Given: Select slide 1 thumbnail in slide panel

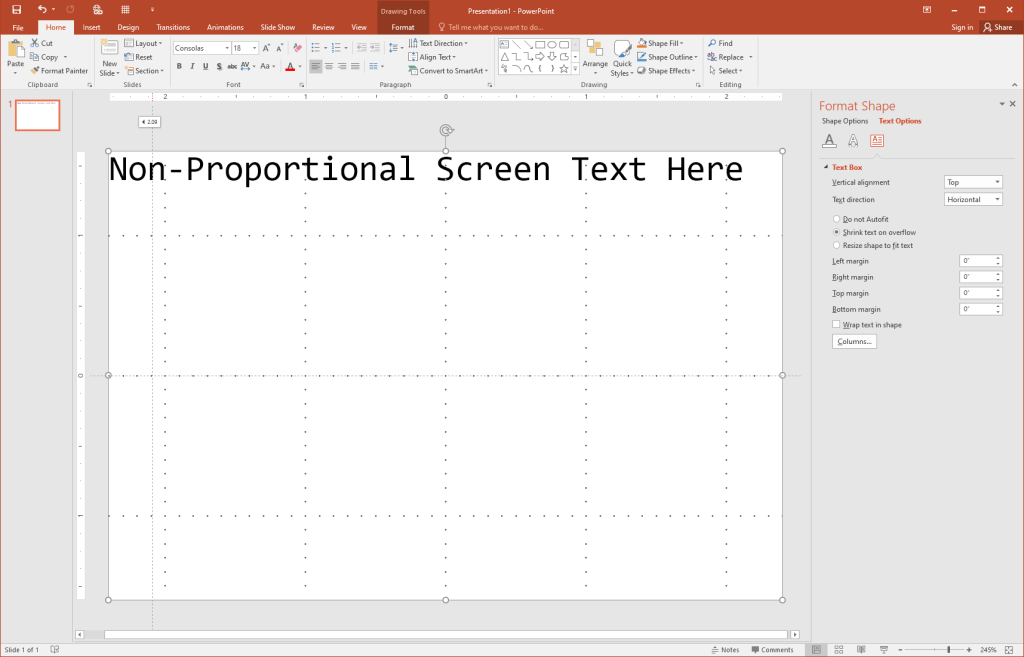Looking at the screenshot, I should [37, 115].
